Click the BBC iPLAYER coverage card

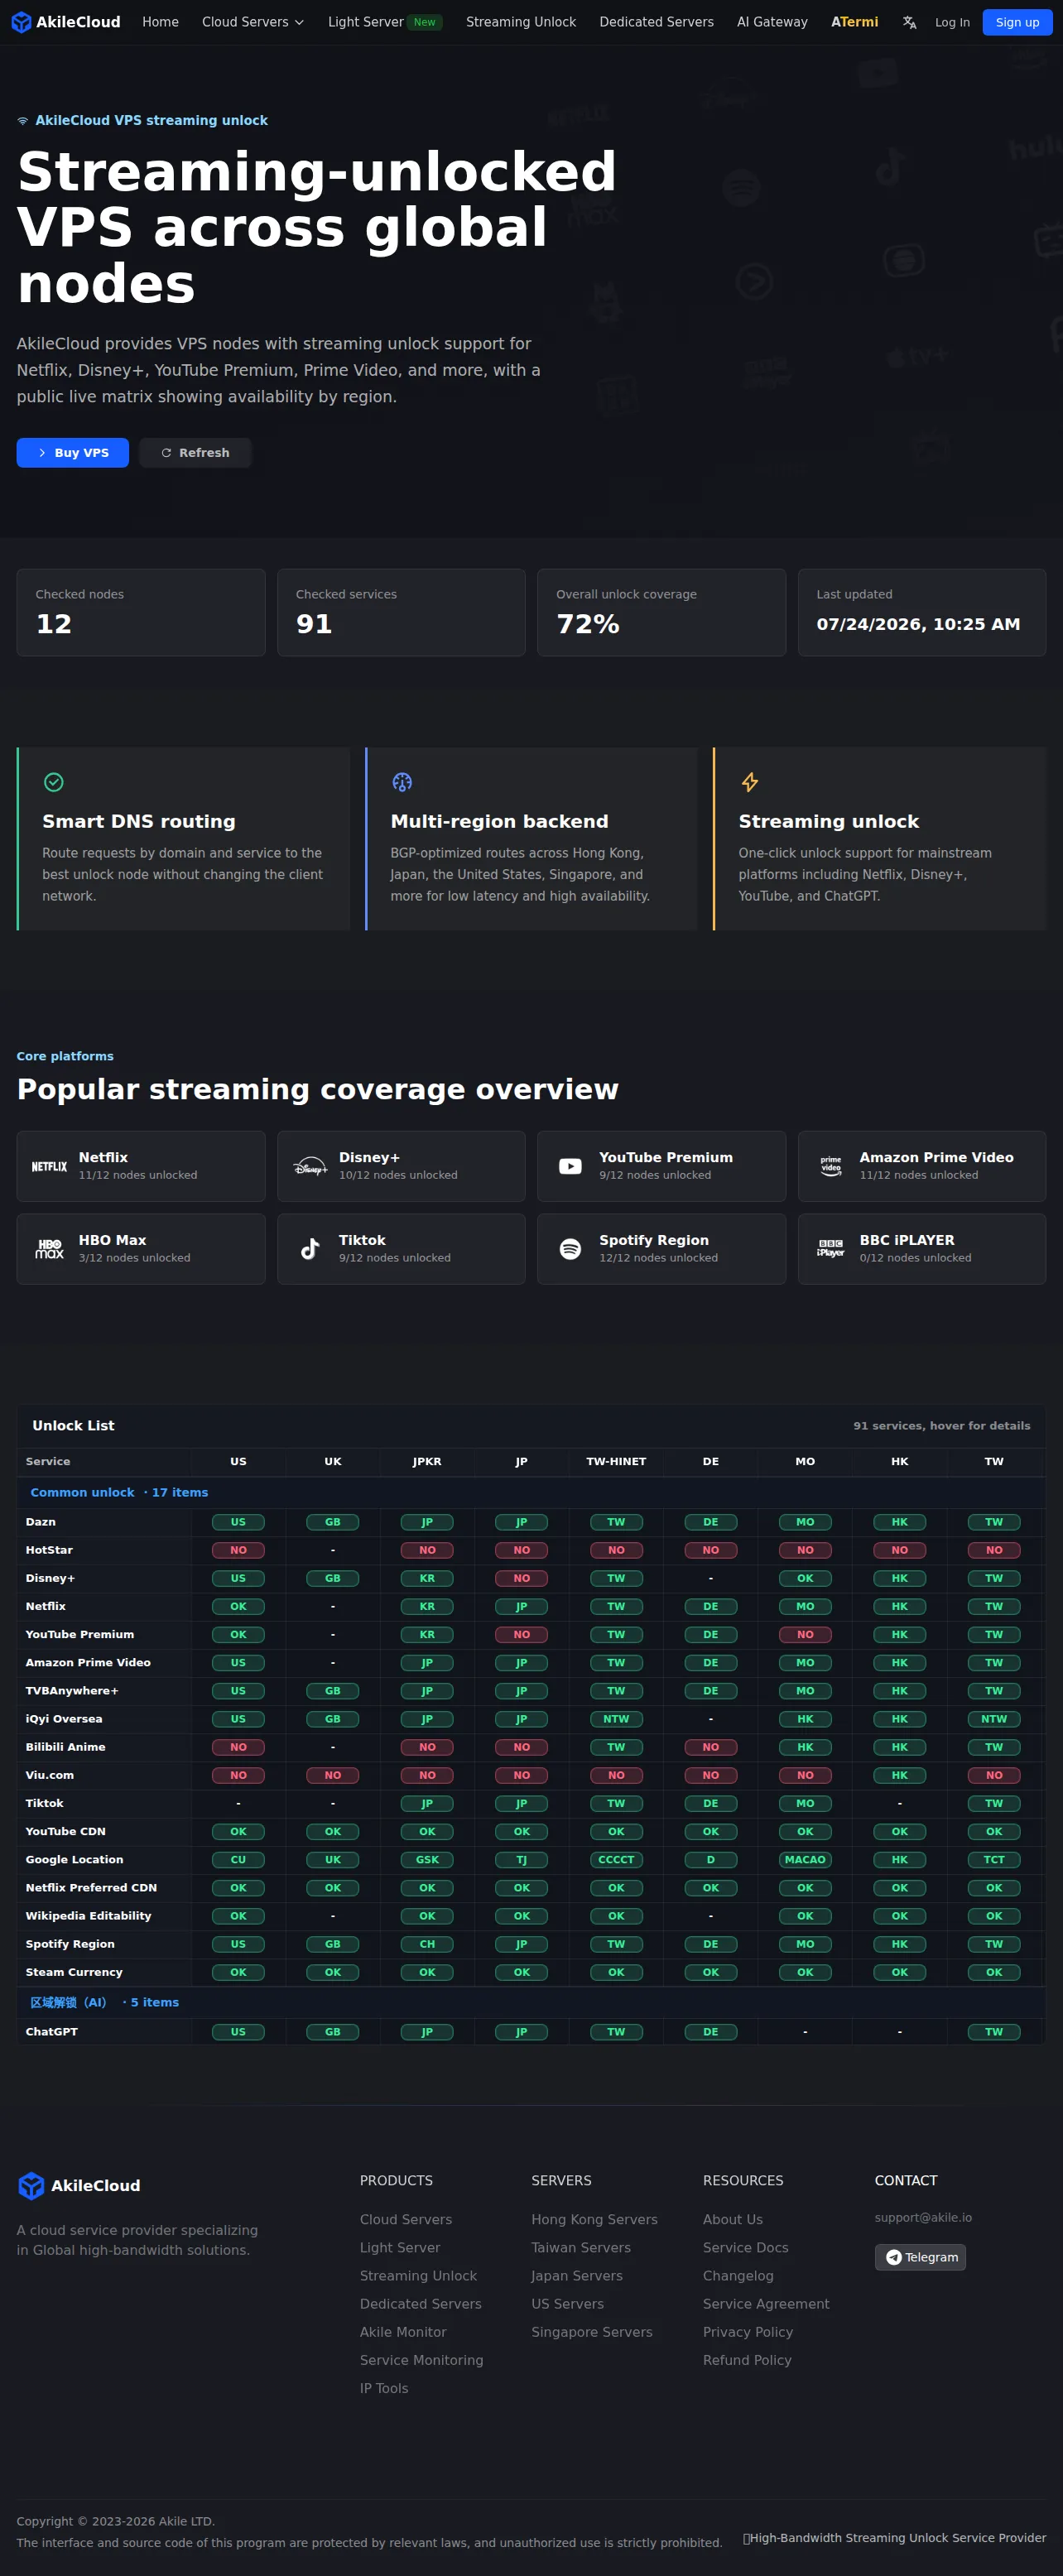click(x=922, y=1249)
